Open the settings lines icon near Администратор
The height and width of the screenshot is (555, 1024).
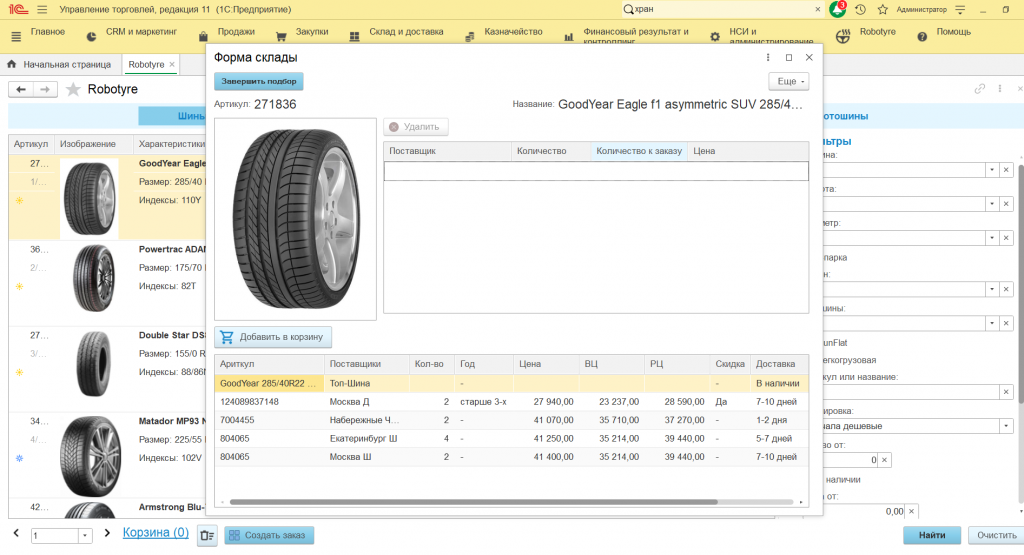tap(960, 10)
